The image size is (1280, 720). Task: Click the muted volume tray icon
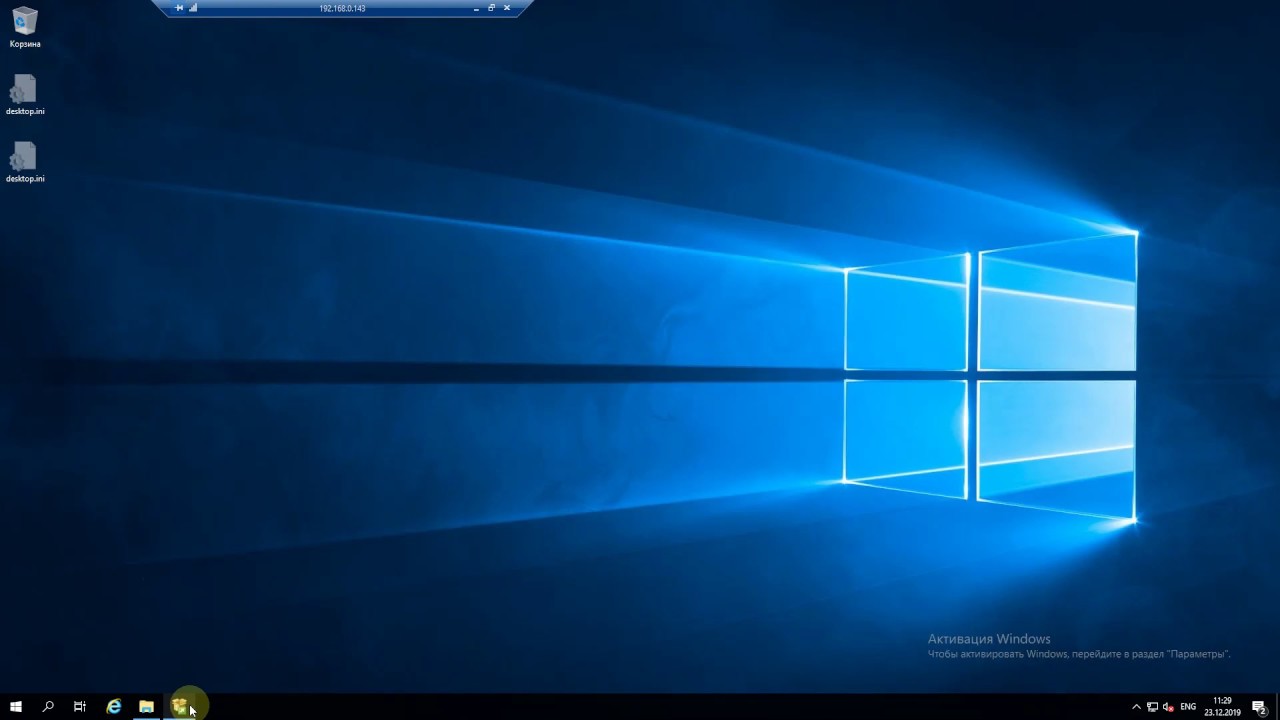(1168, 707)
